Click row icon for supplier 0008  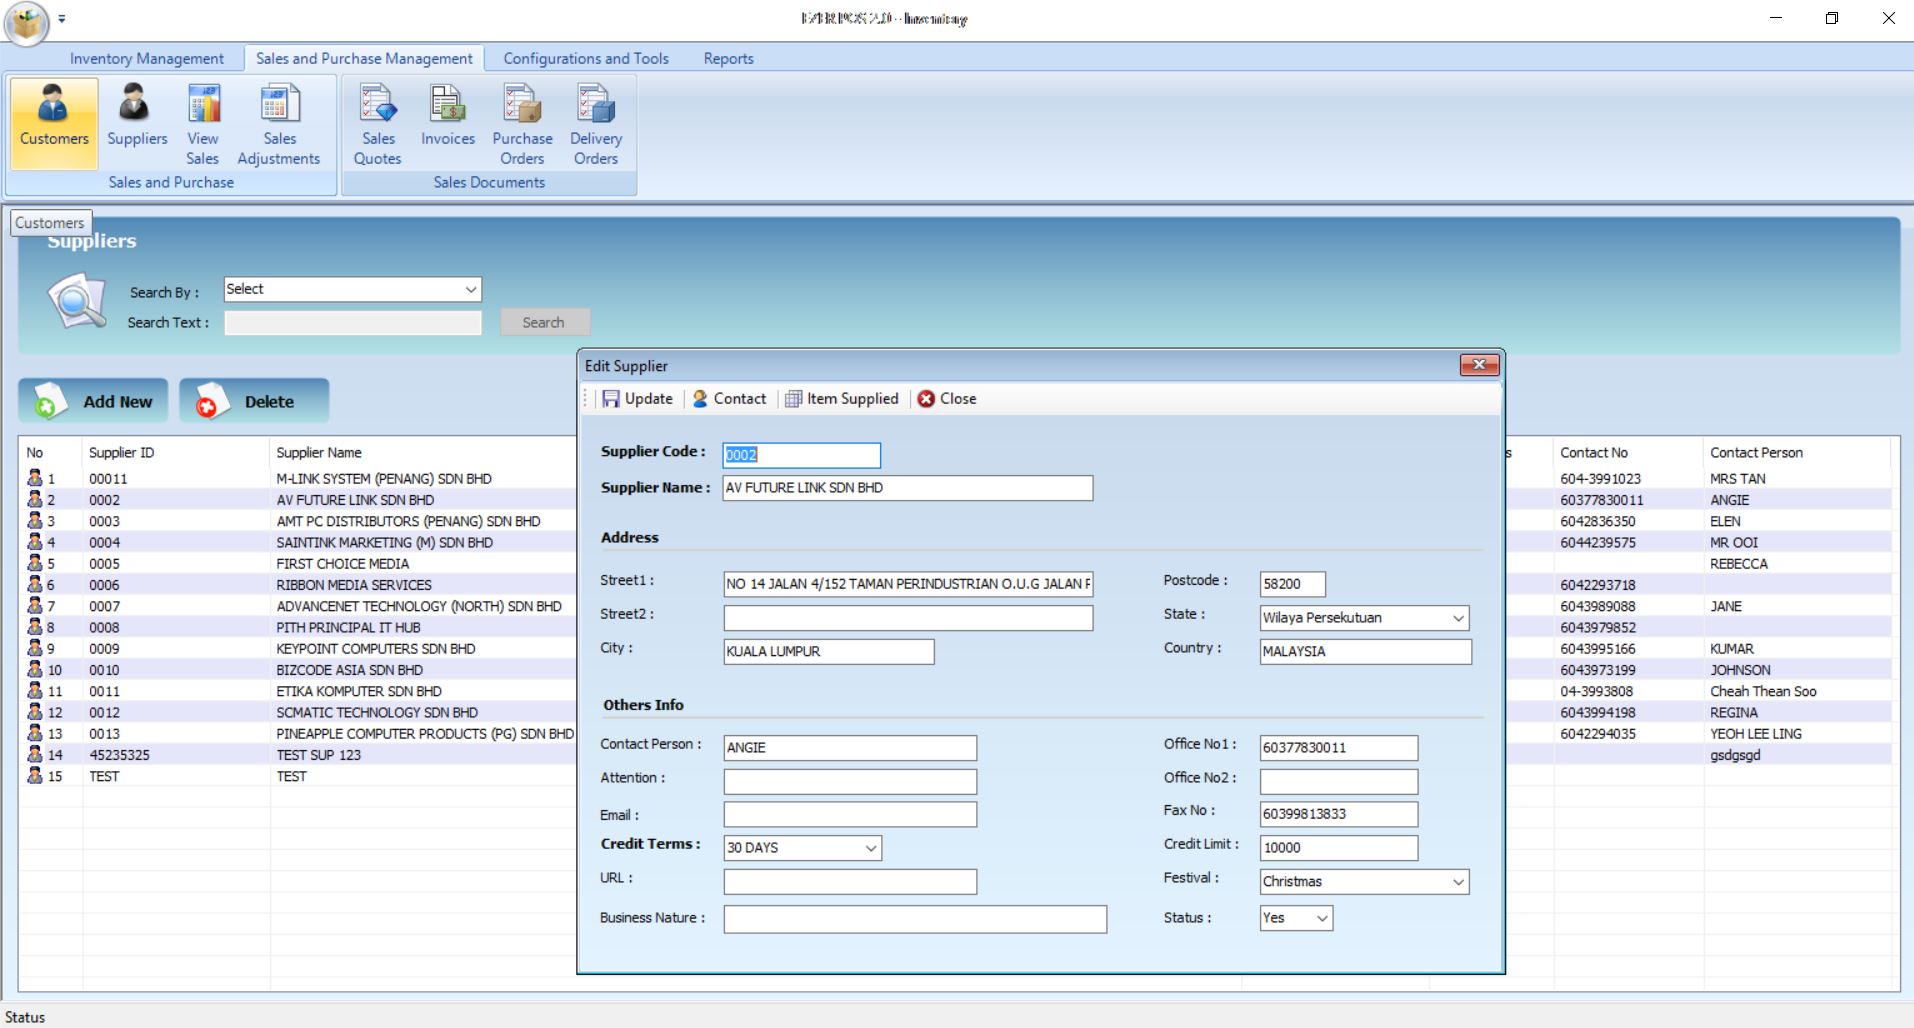[x=35, y=627]
